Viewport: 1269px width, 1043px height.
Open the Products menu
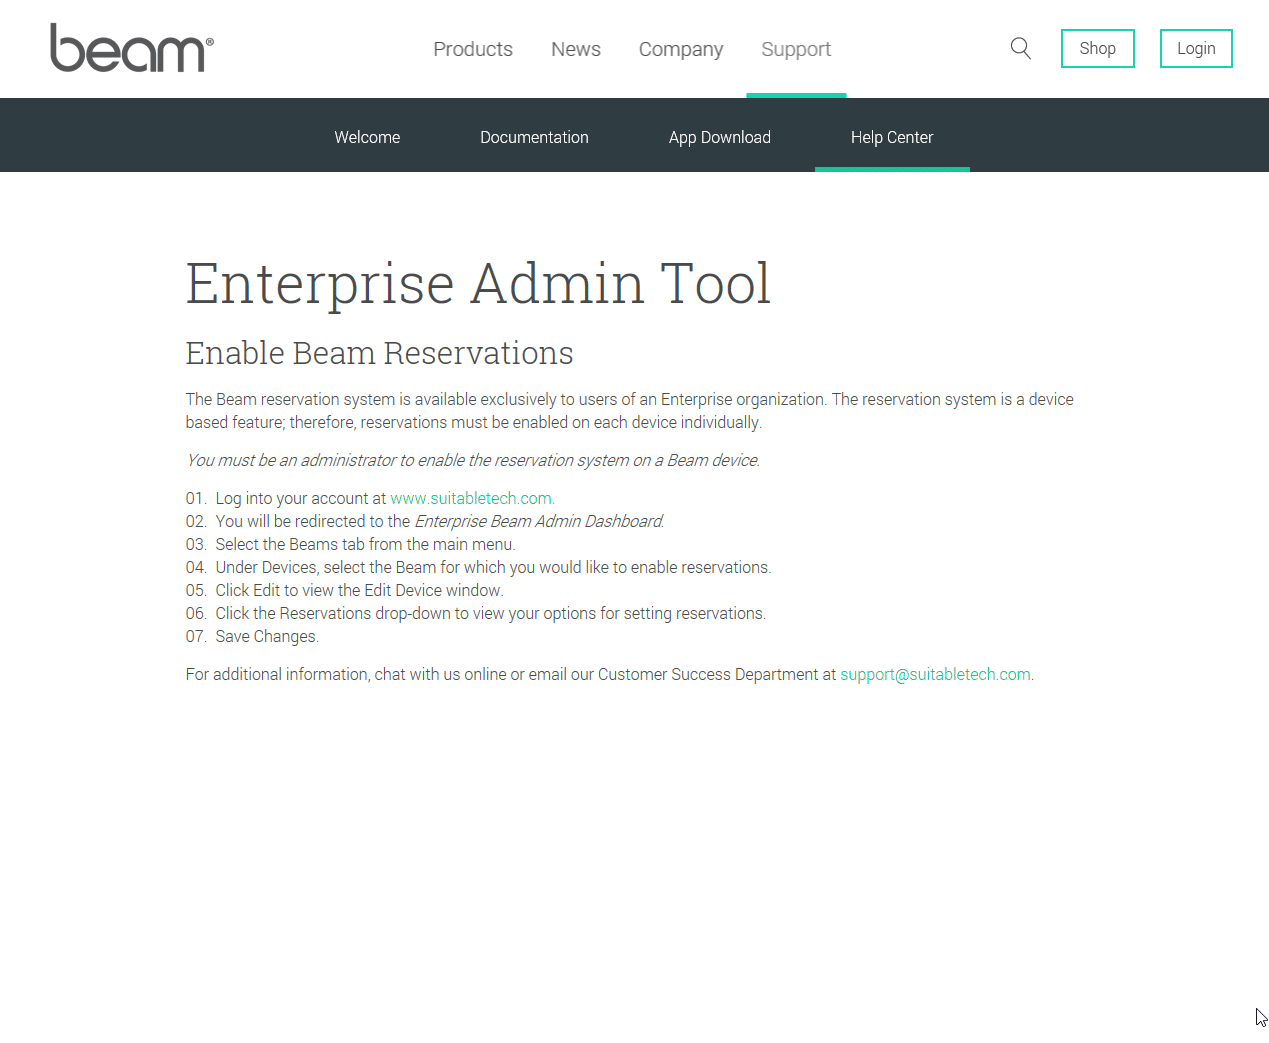473,49
